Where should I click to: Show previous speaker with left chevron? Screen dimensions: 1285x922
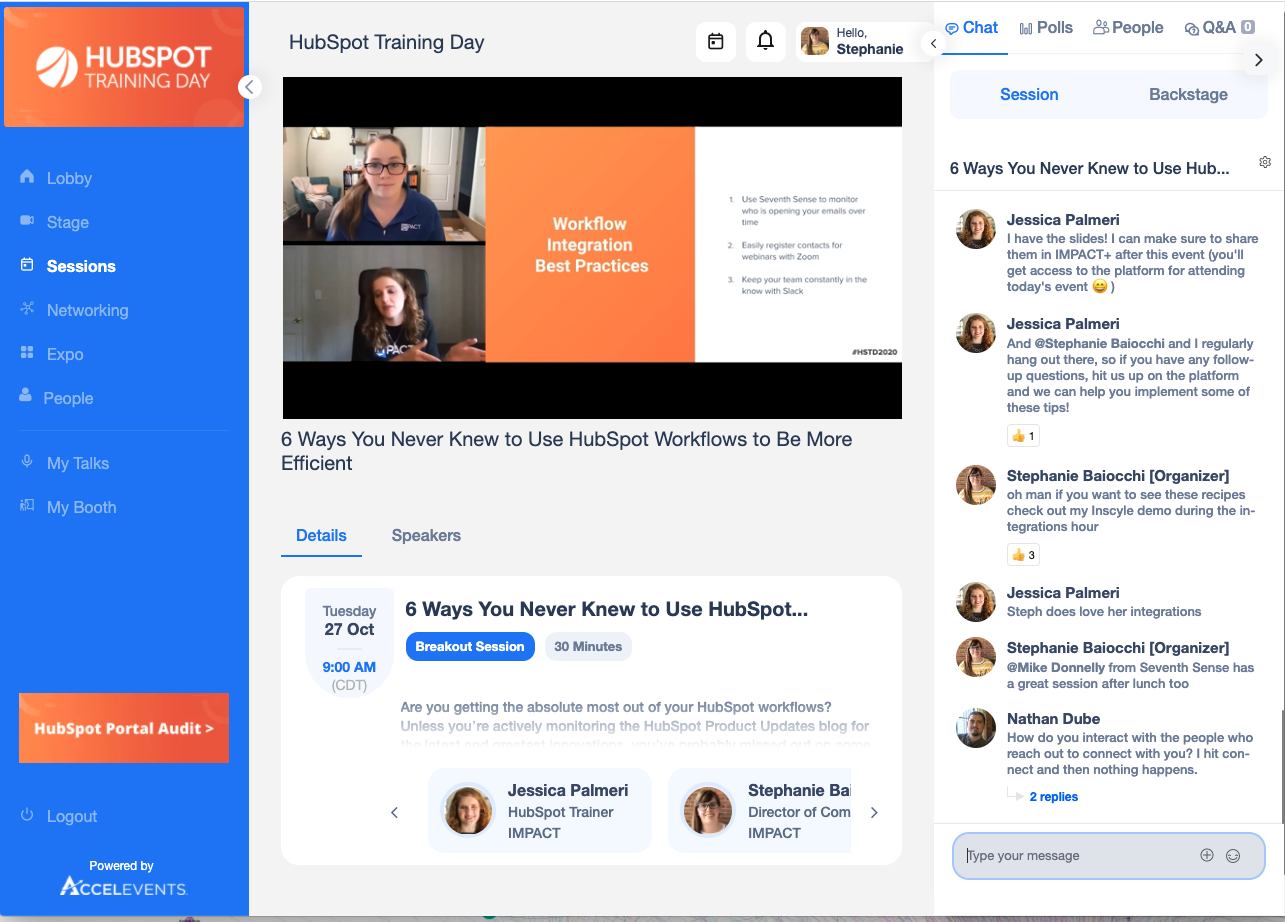click(x=394, y=813)
